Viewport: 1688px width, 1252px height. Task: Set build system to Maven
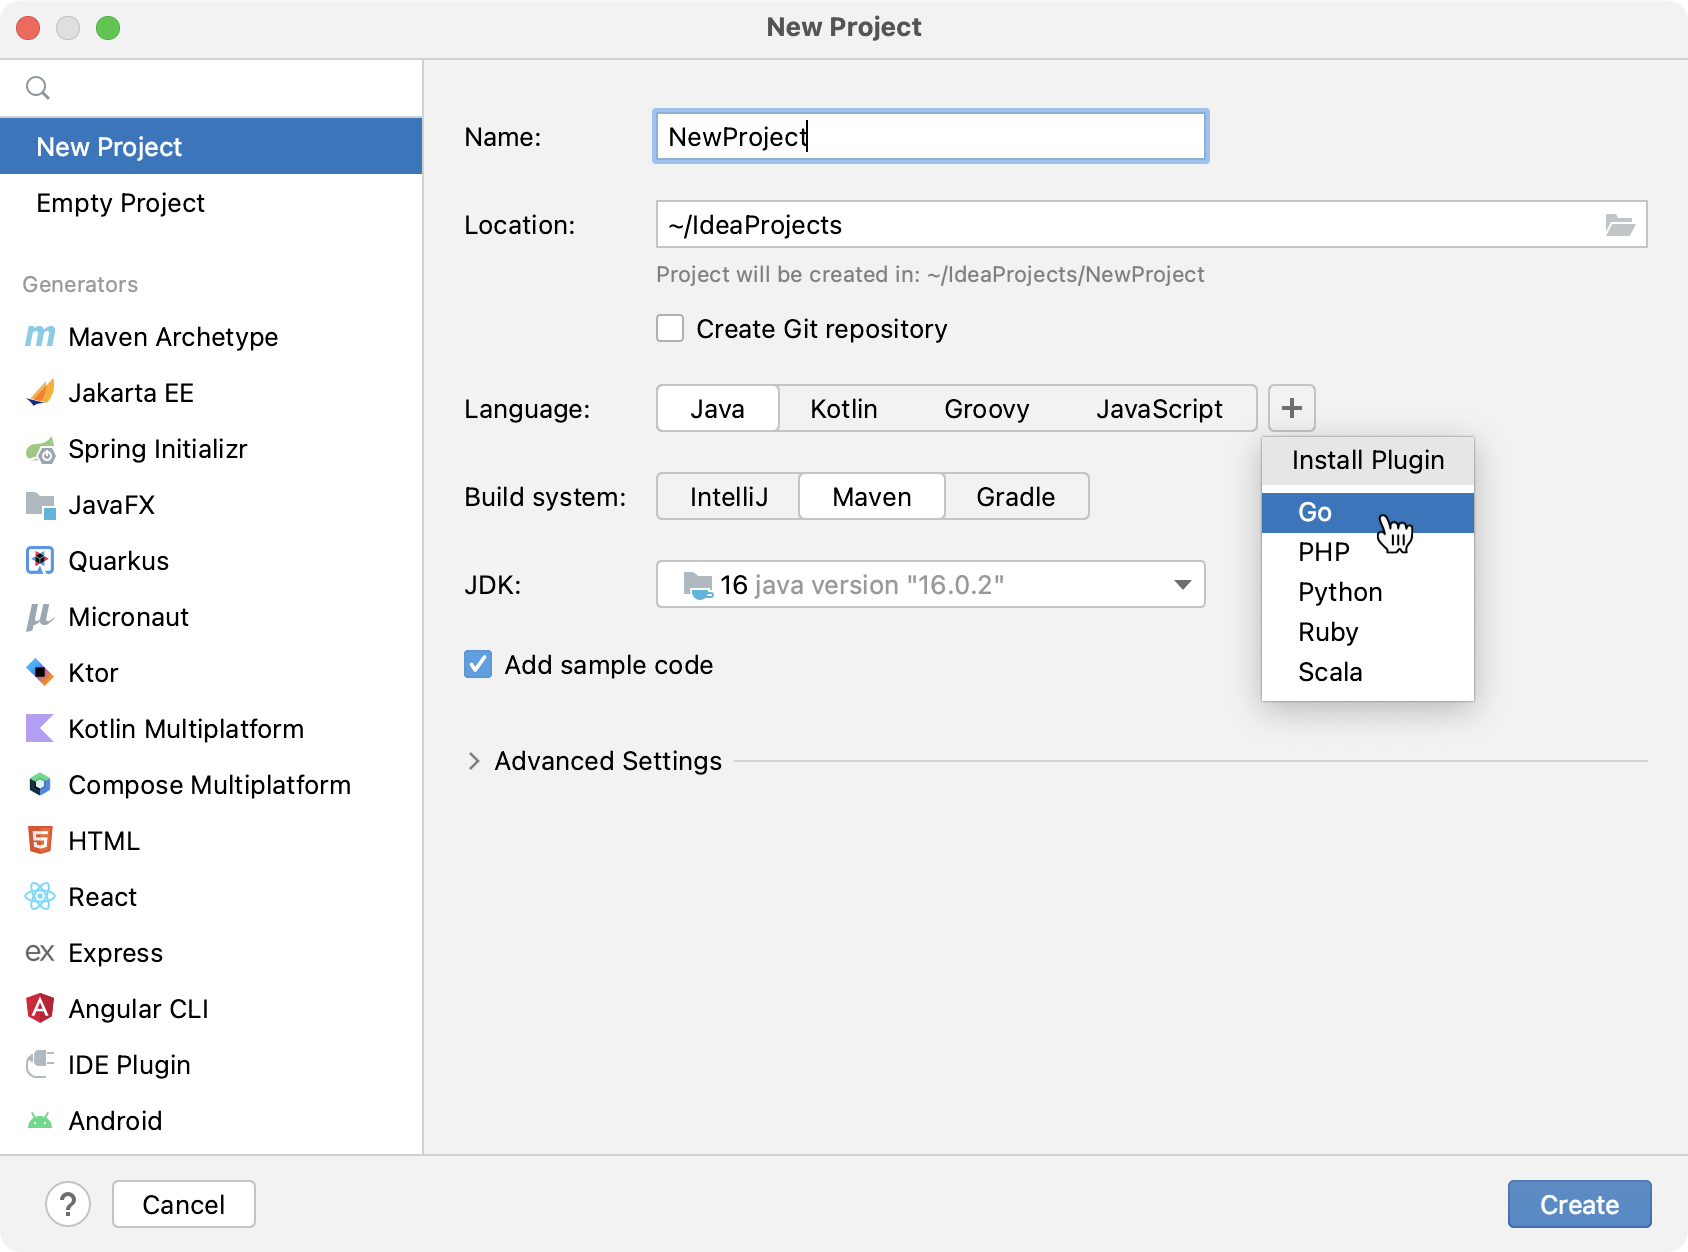point(872,497)
